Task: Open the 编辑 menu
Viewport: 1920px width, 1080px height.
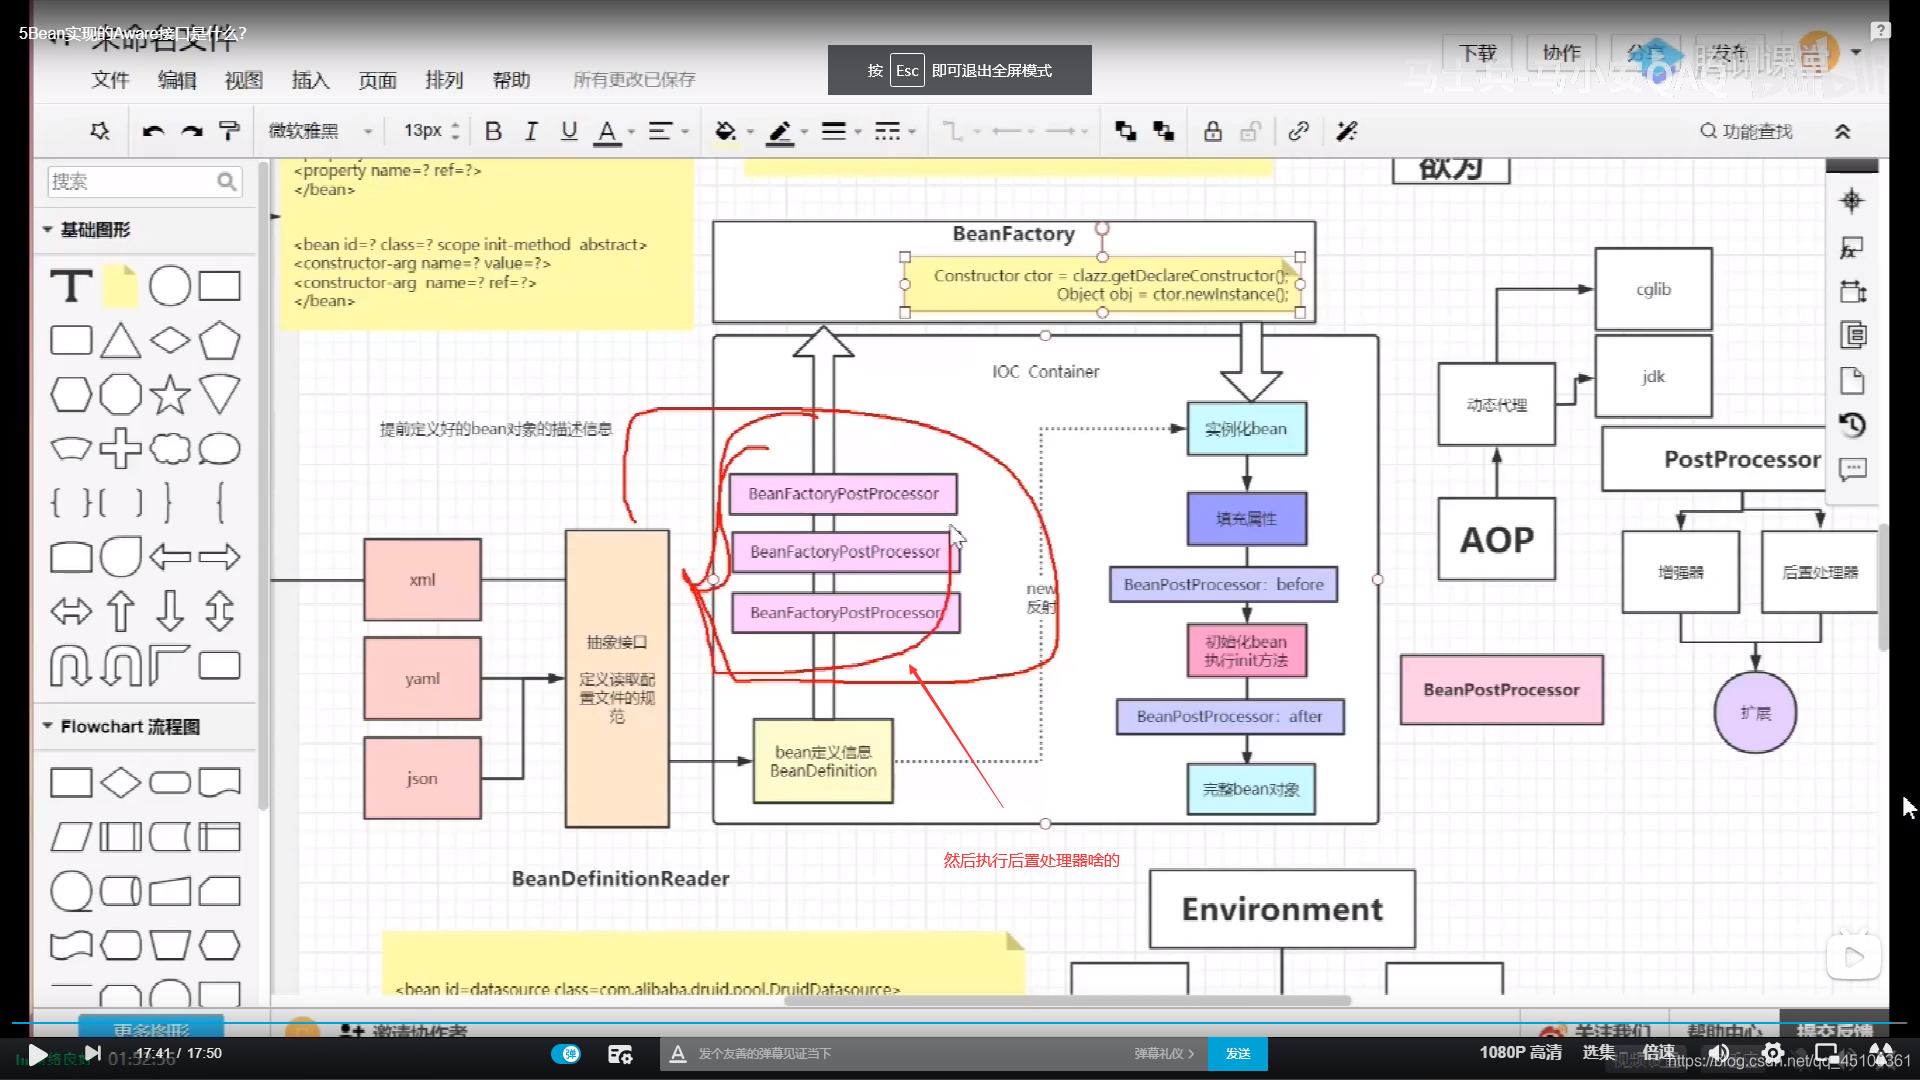Action: (x=177, y=79)
